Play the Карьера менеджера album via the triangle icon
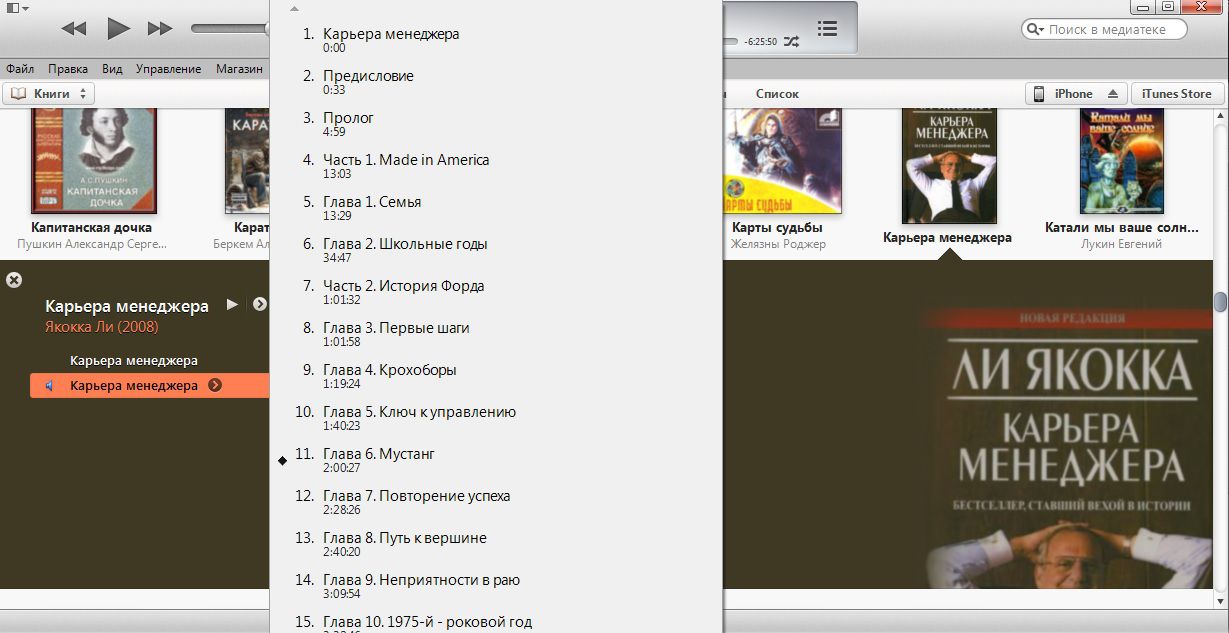Viewport: 1229px width, 633px height. pos(232,305)
